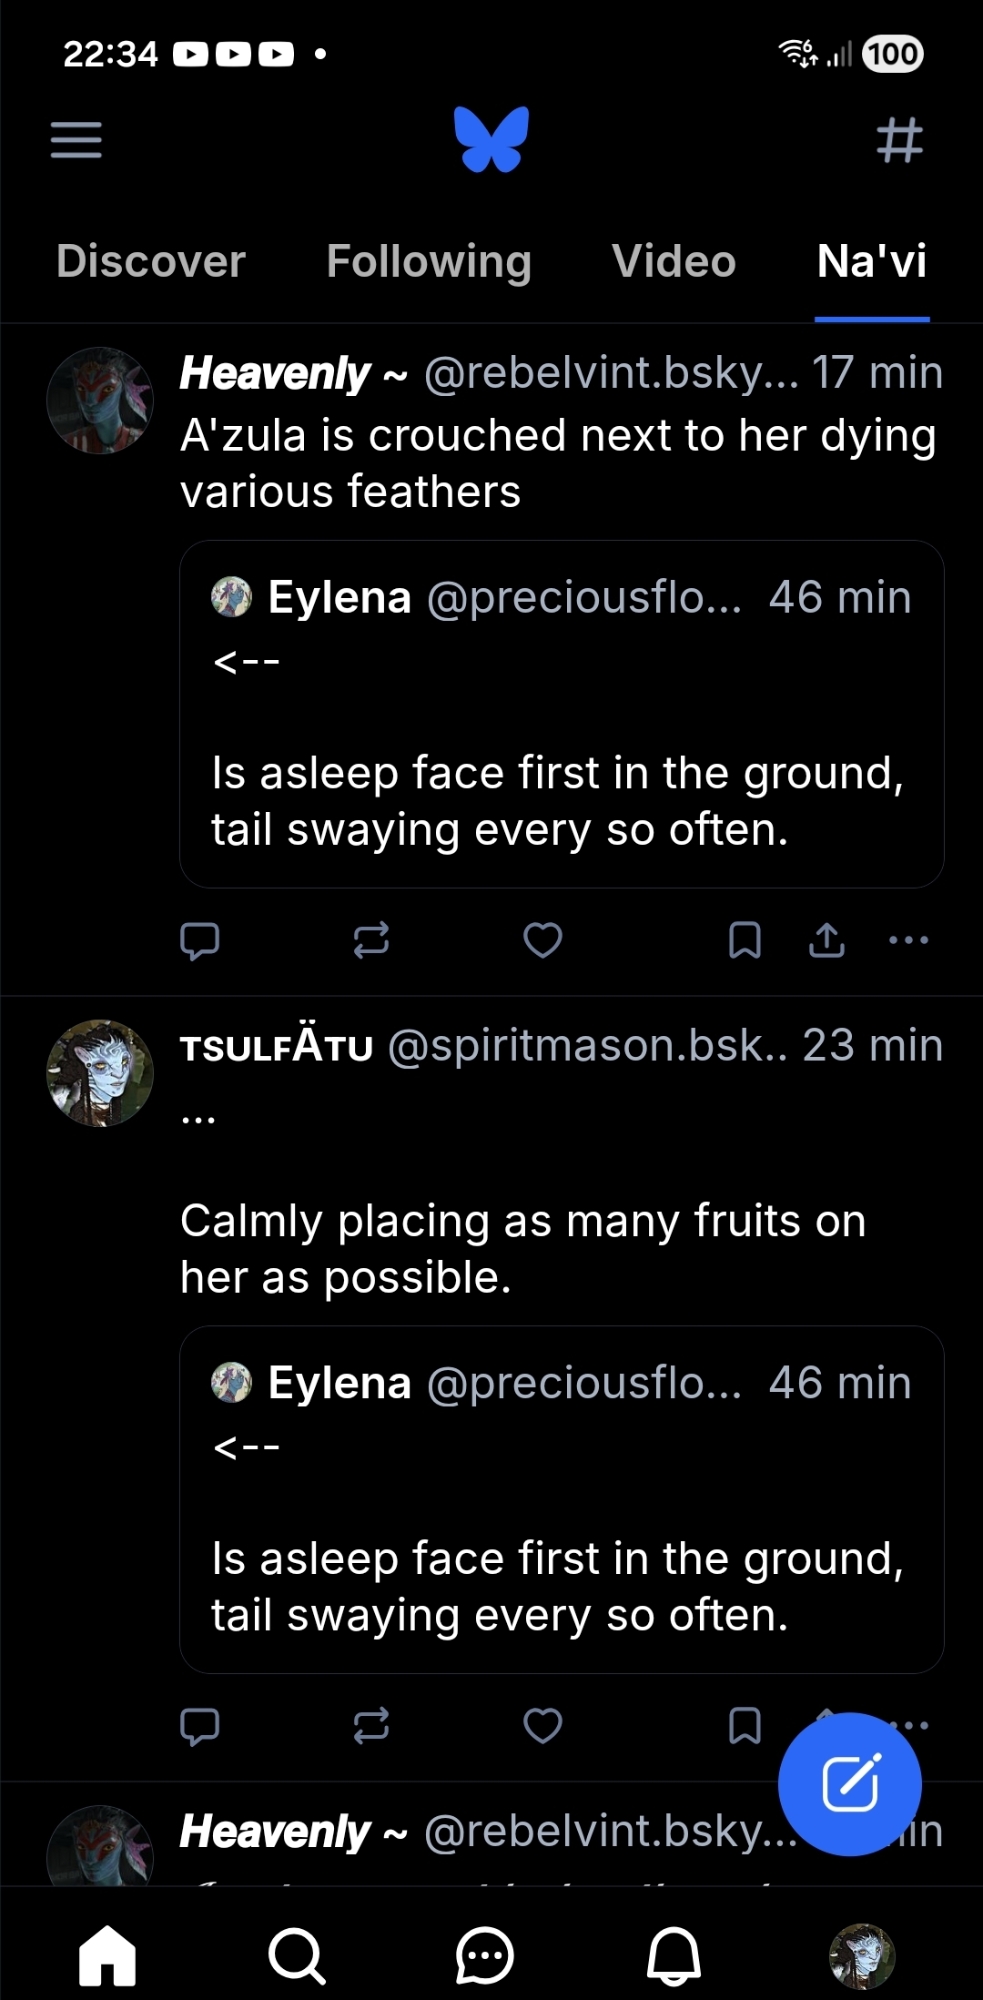Like Heavenly's A'zula post

543,940
